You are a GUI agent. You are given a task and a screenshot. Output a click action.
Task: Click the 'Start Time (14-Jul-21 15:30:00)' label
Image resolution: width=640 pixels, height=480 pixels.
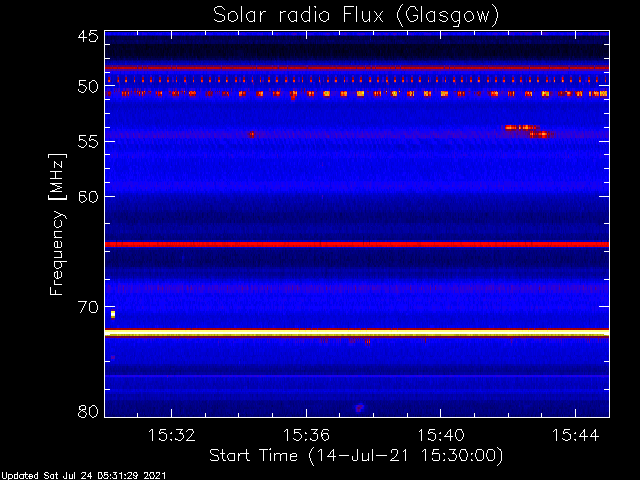[x=356, y=456]
